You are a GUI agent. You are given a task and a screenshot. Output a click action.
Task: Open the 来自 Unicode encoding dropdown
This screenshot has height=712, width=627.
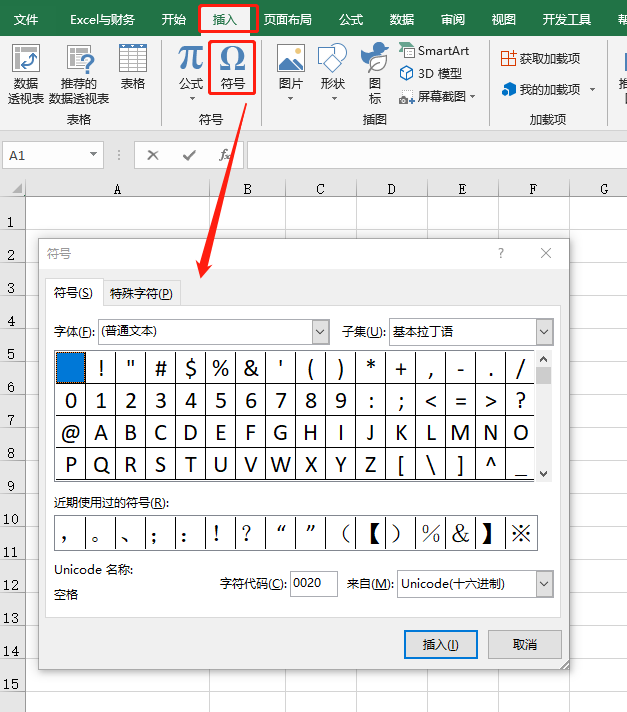[544, 583]
